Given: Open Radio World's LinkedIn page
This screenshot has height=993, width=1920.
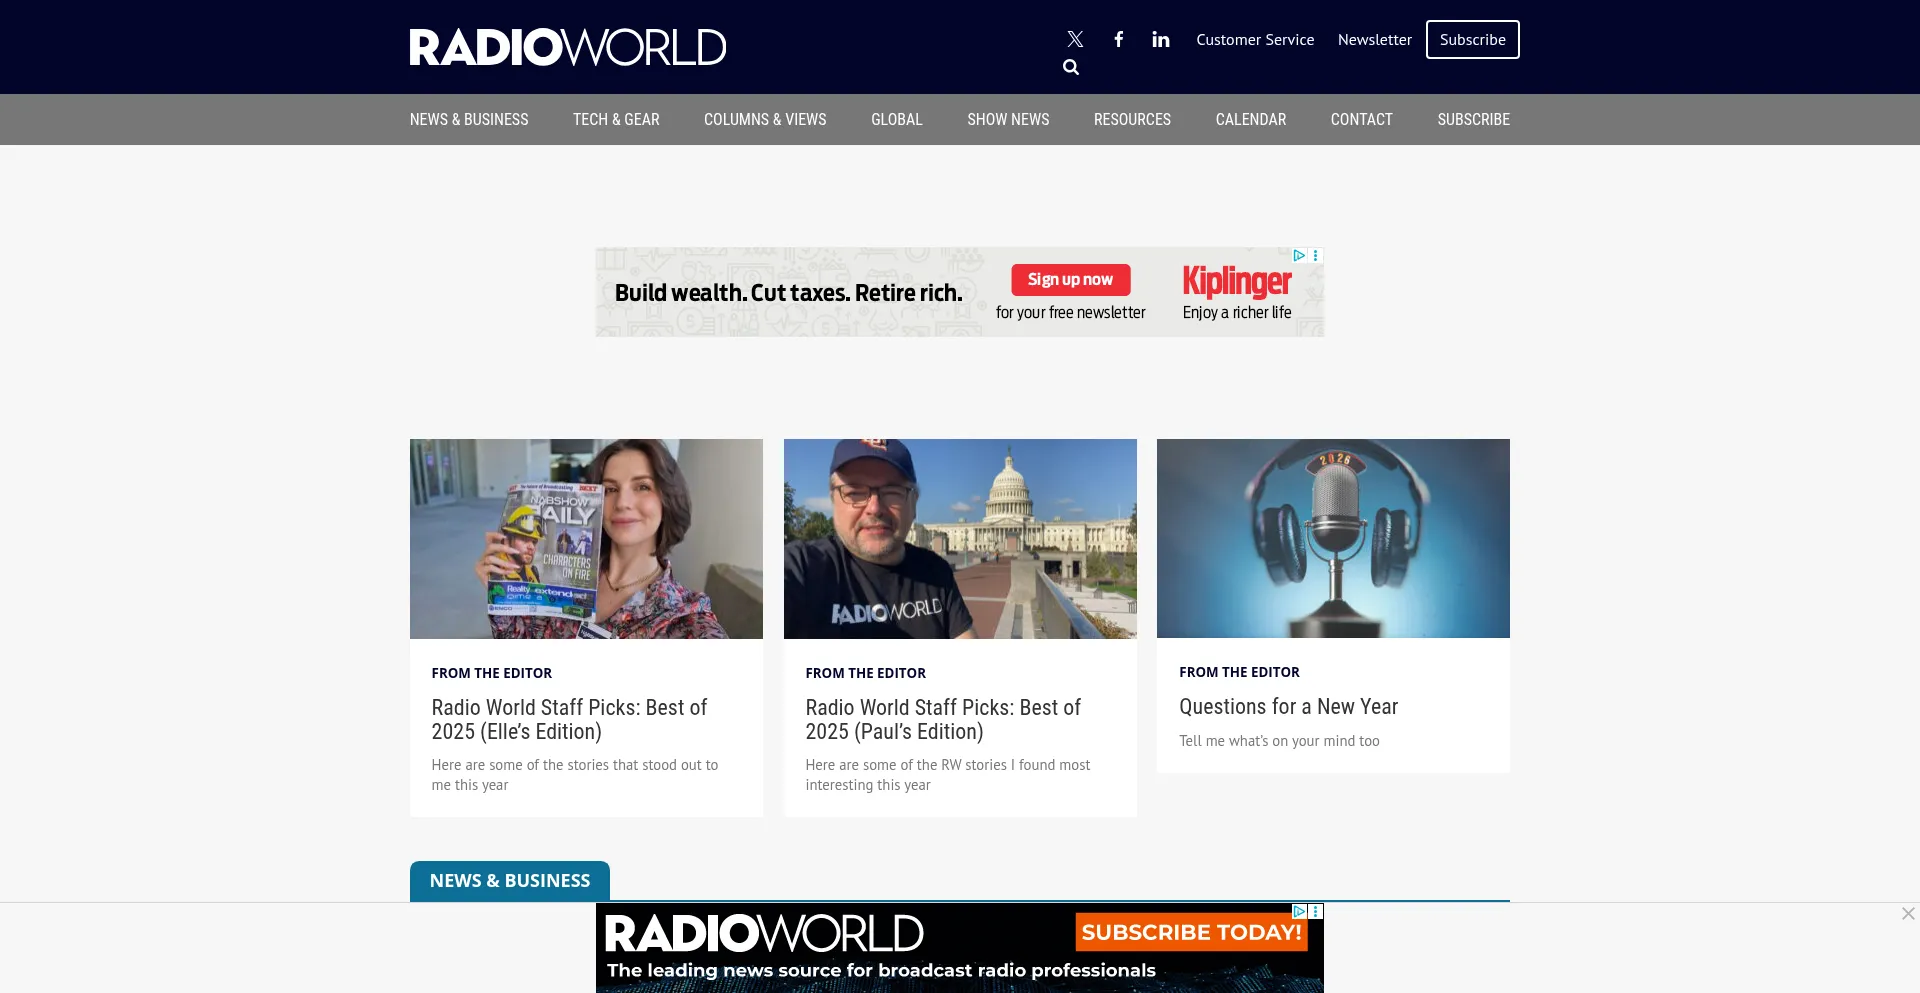Looking at the screenshot, I should 1160,39.
